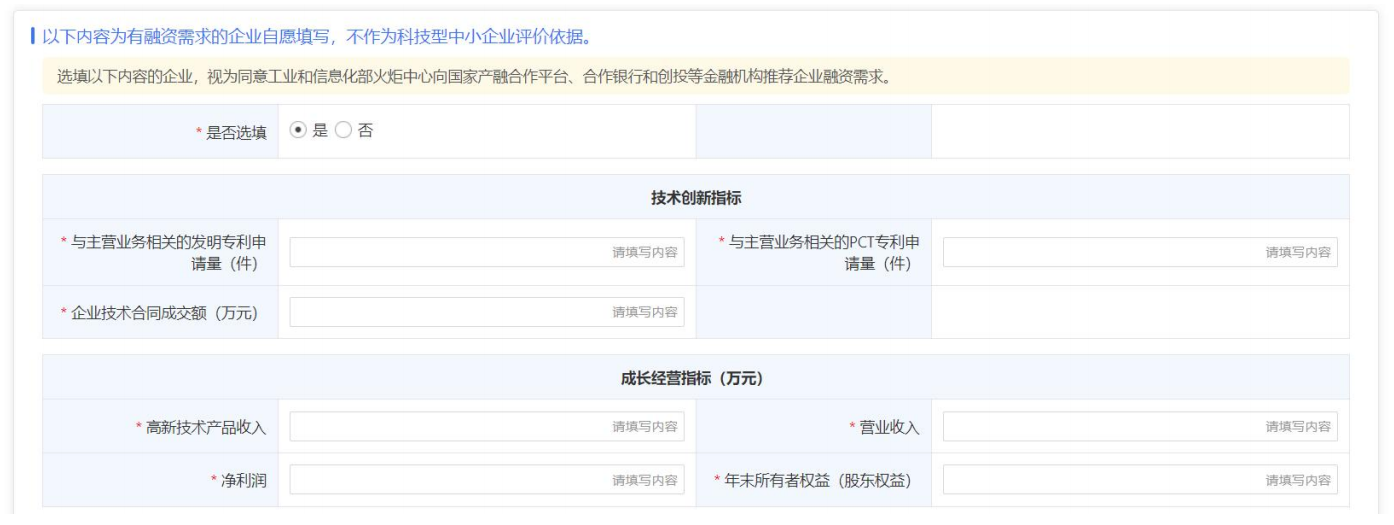
Task: Click the 营业收入 input field
Action: point(1140,427)
